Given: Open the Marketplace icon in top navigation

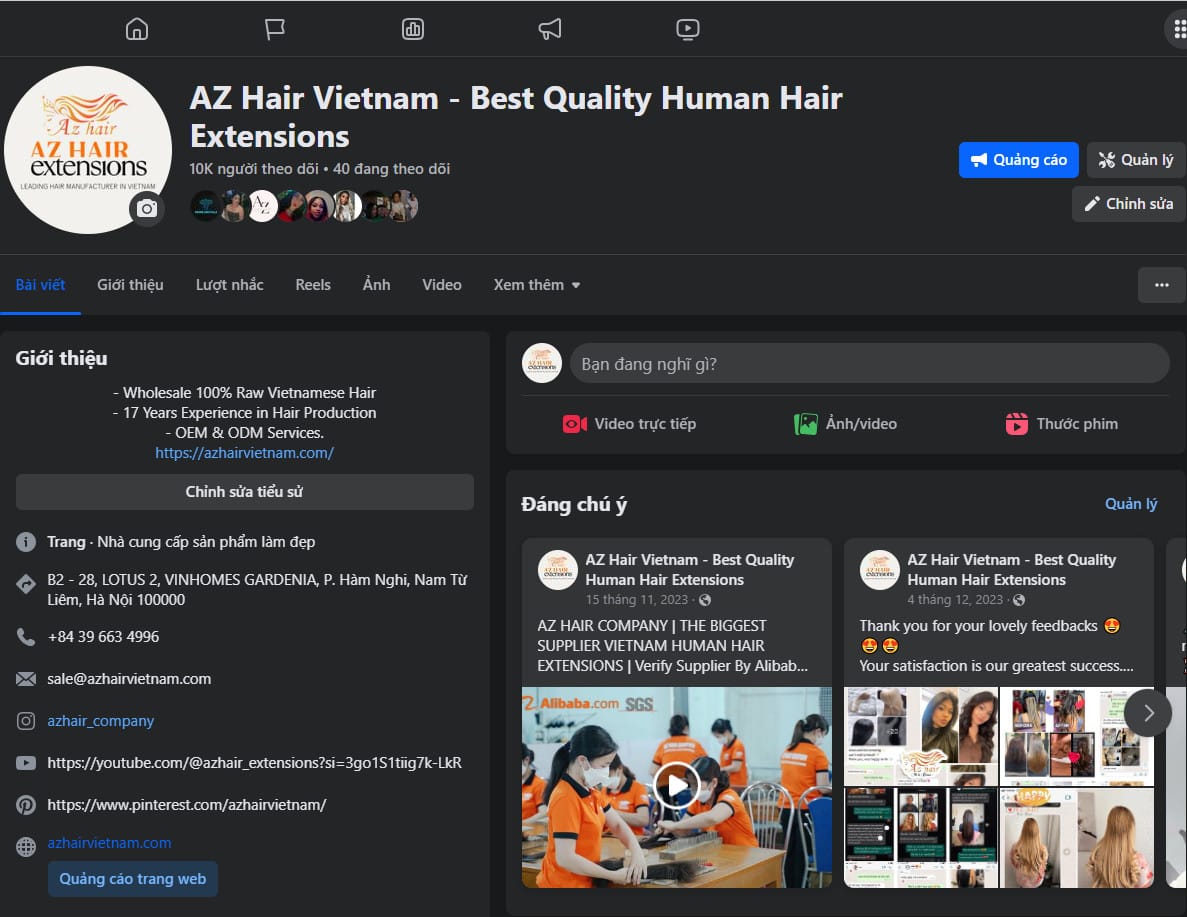Looking at the screenshot, I should (412, 29).
